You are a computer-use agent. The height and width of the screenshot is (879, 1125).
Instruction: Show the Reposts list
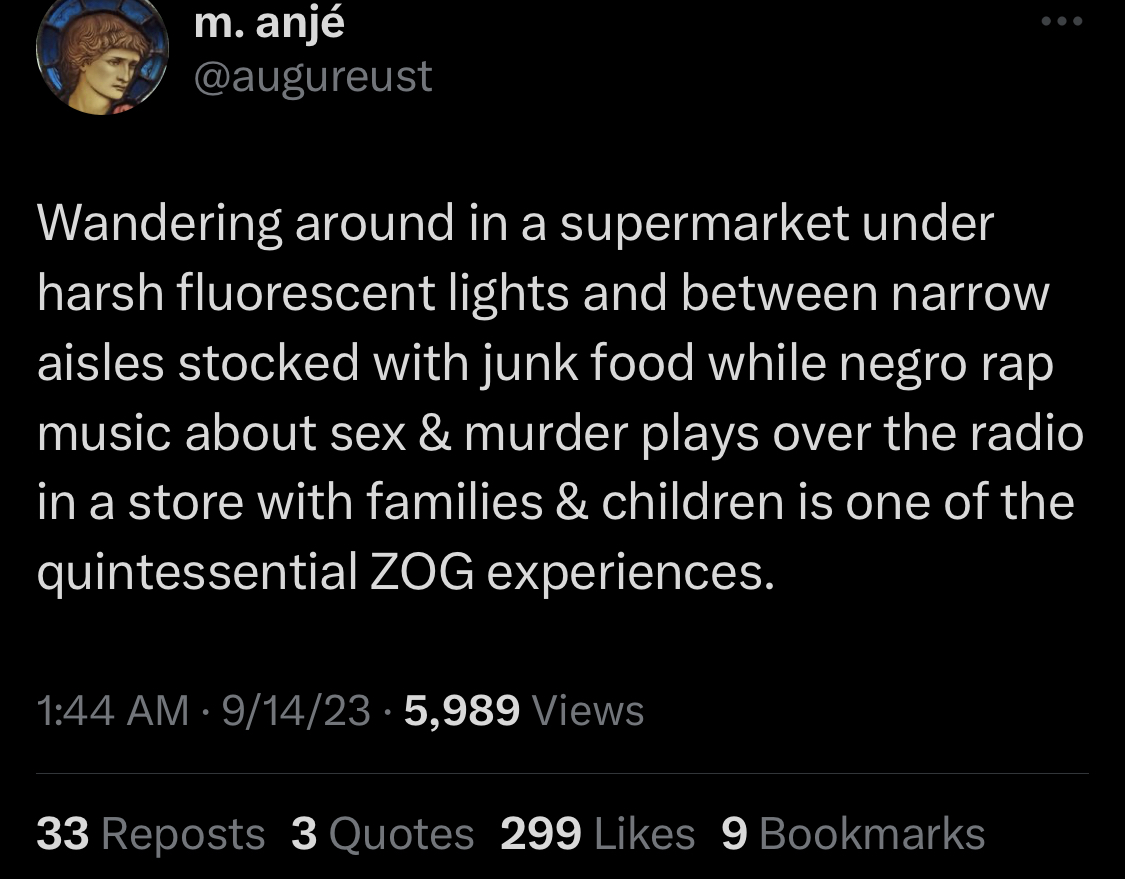pyautogui.click(x=183, y=834)
